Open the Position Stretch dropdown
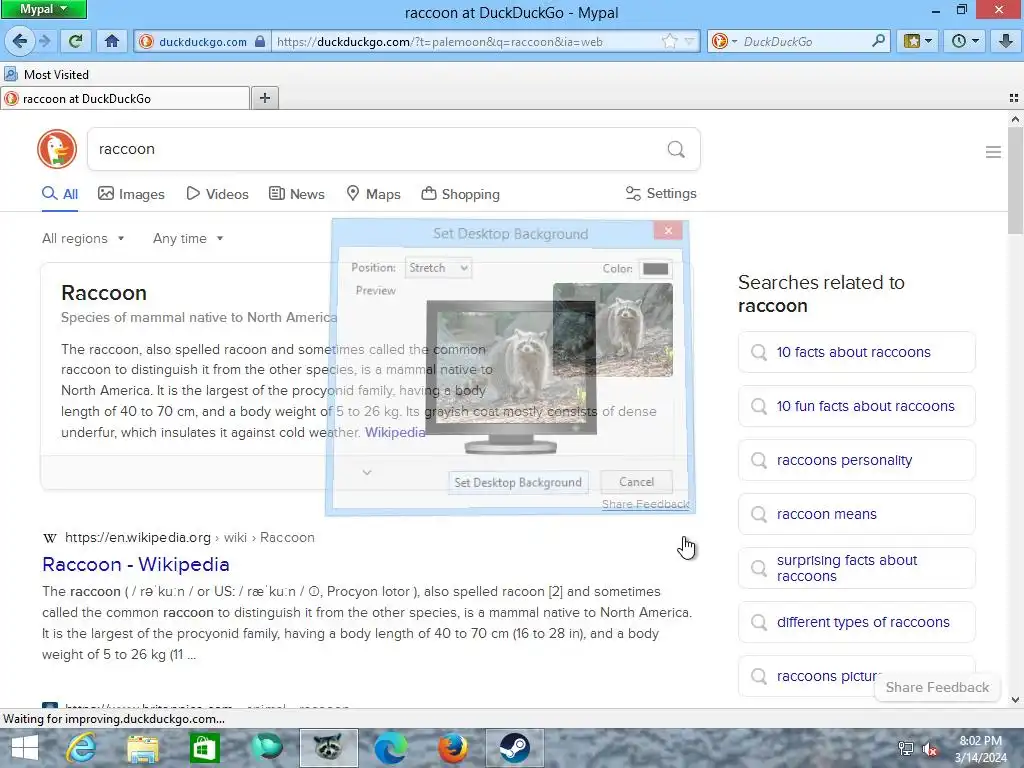The image size is (1024, 768). [x=438, y=268]
